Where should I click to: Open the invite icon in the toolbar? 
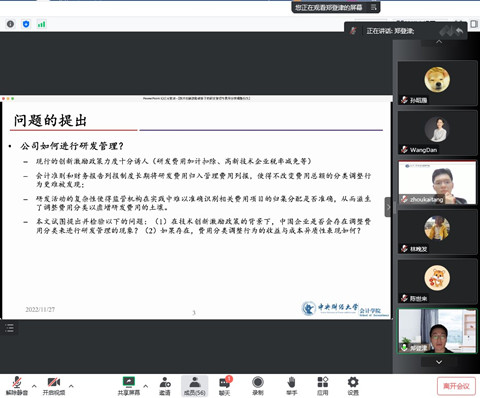[165, 386]
